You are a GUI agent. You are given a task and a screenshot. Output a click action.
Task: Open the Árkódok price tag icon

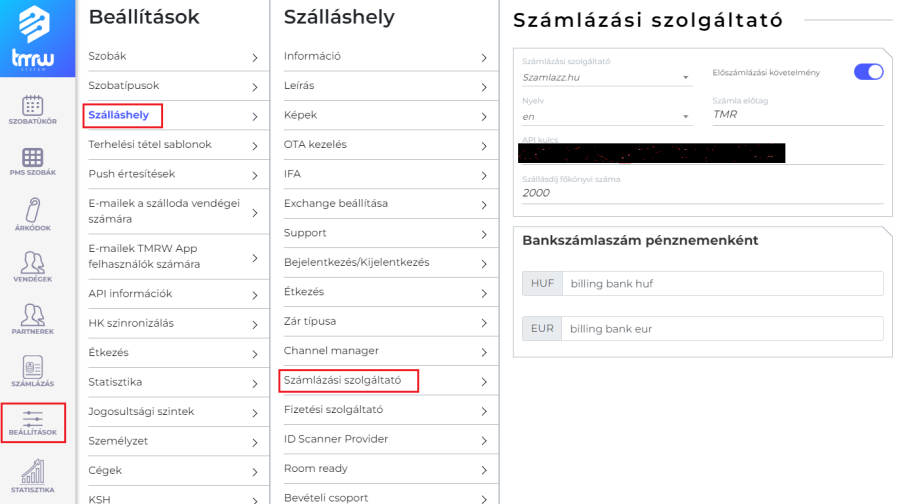(x=33, y=211)
